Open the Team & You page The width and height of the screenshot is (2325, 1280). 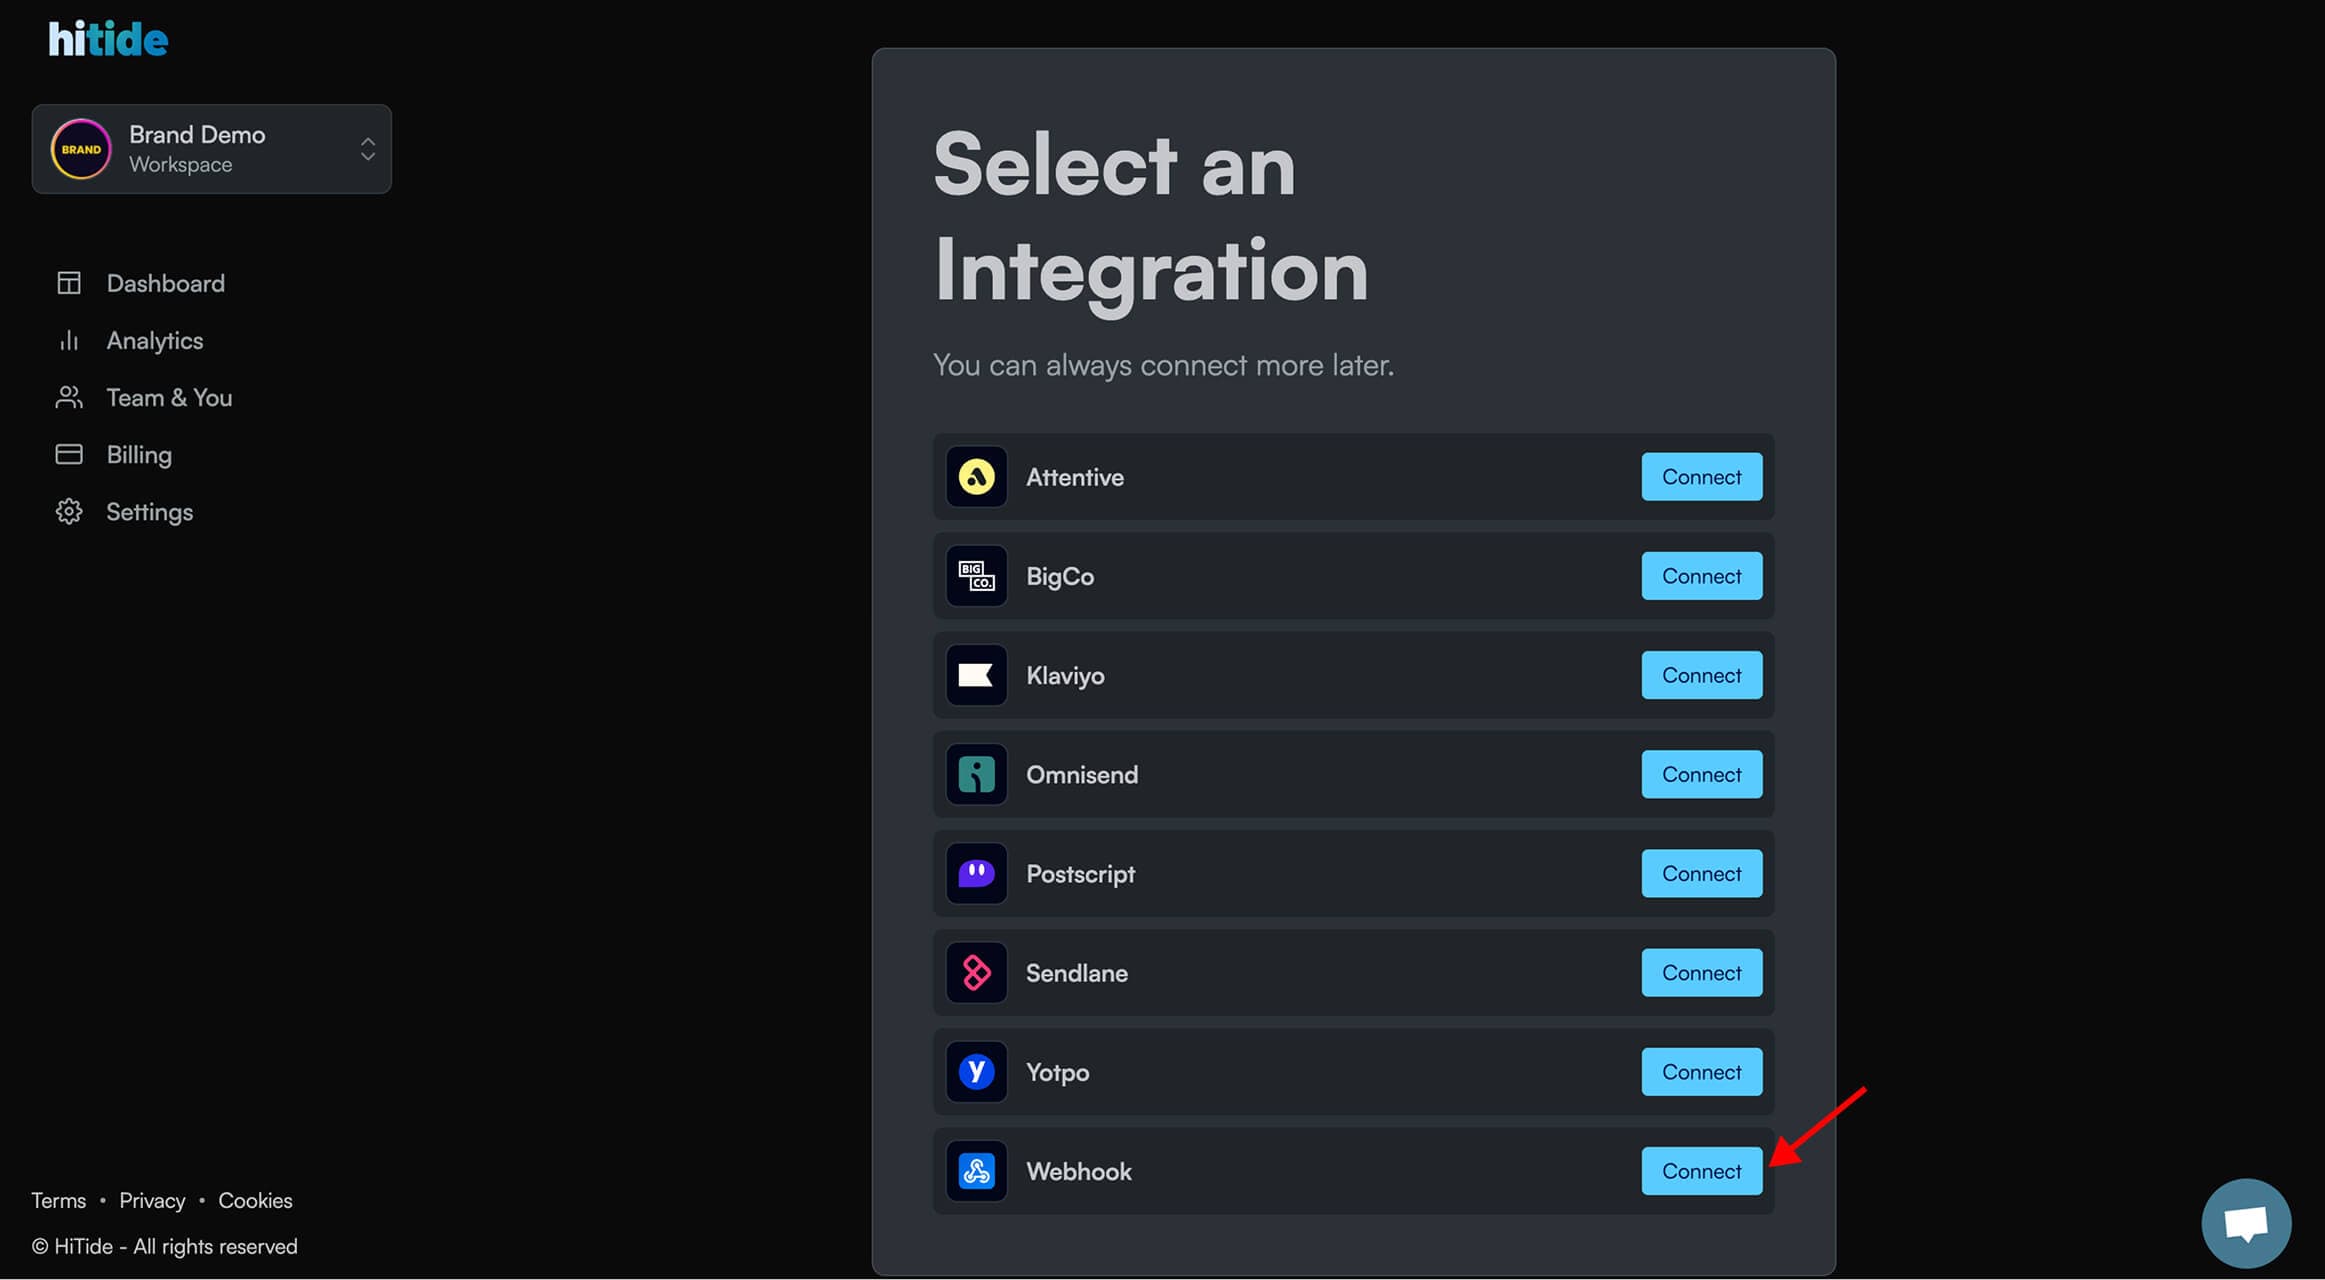pyautogui.click(x=169, y=398)
